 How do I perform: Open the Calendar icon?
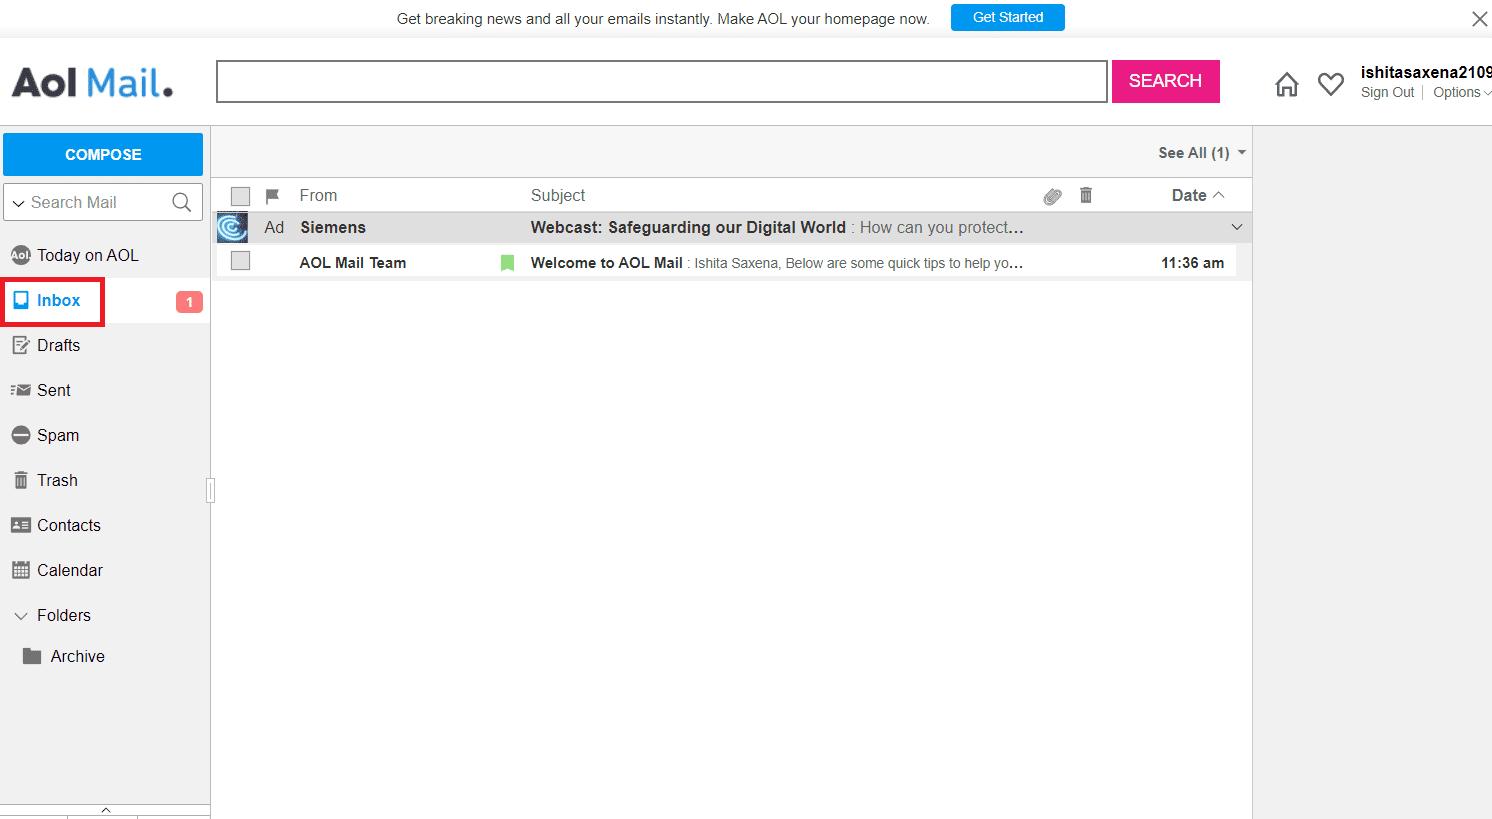[x=22, y=569]
